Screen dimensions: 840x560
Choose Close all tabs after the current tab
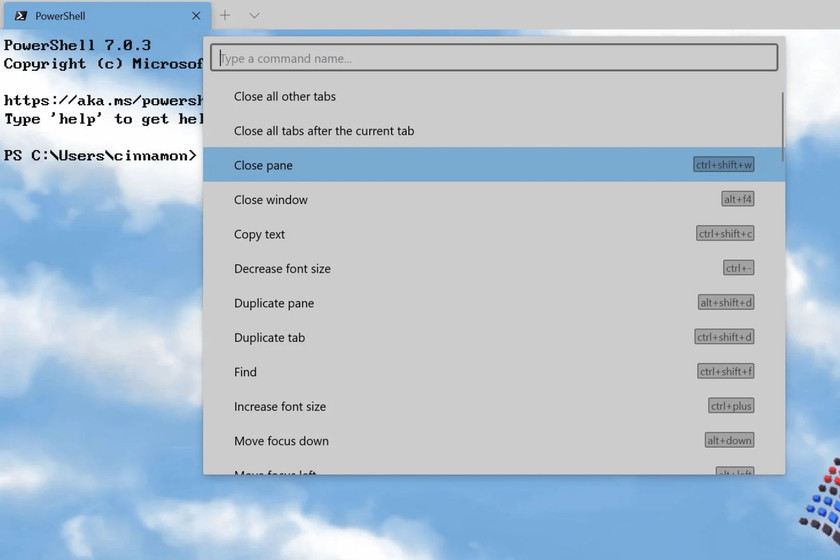coord(494,131)
